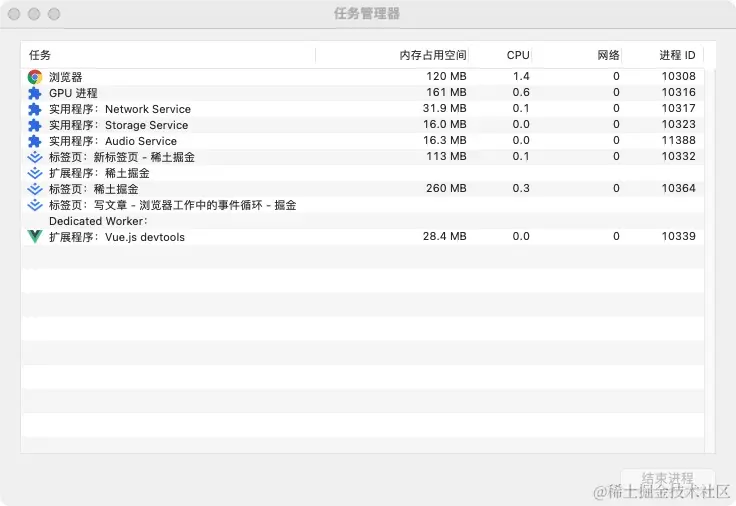Click the Juejin icon beside 新标签页 - 稀土掘金
736x506 pixels.
pyautogui.click(x=35, y=157)
